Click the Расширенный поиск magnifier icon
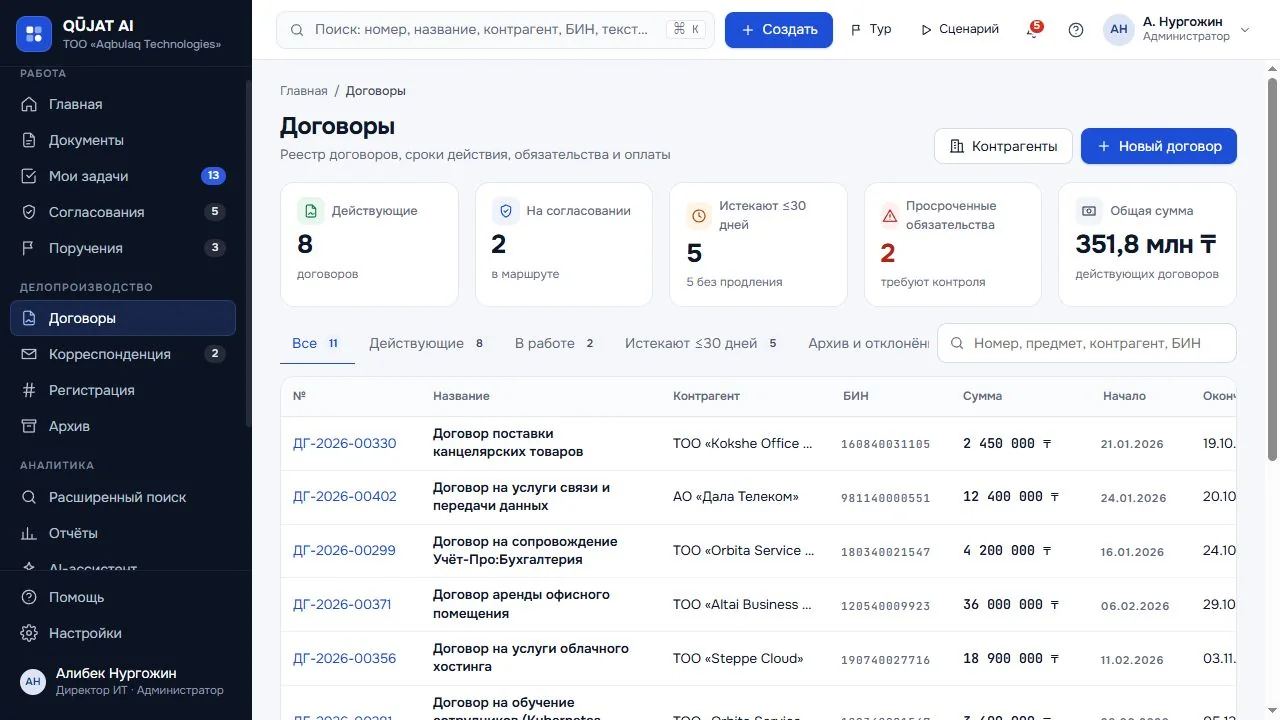 coord(29,497)
